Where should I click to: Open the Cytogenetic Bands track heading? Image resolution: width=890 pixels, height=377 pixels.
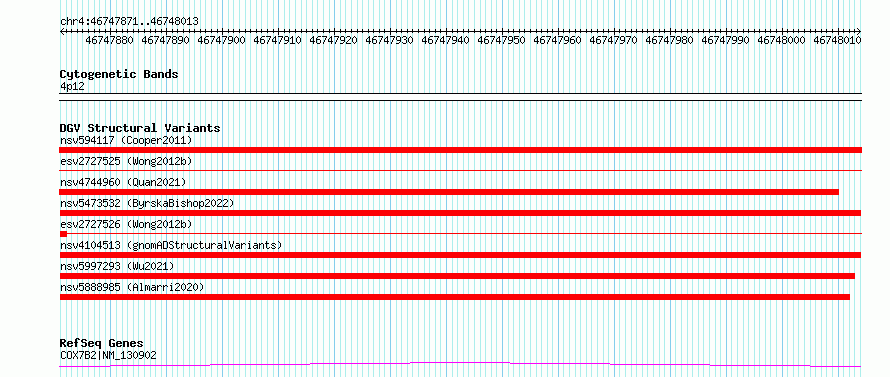pyautogui.click(x=119, y=74)
